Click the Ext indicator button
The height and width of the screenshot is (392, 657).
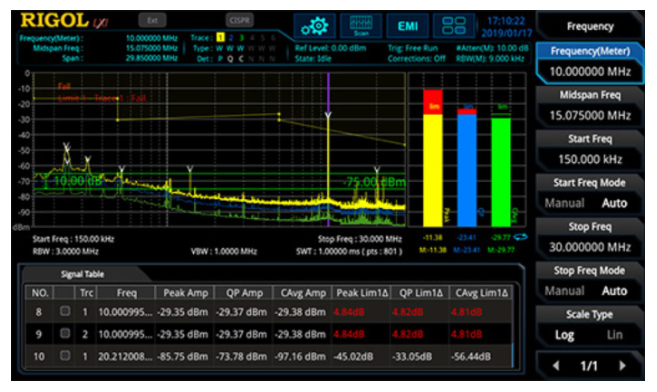(x=153, y=20)
